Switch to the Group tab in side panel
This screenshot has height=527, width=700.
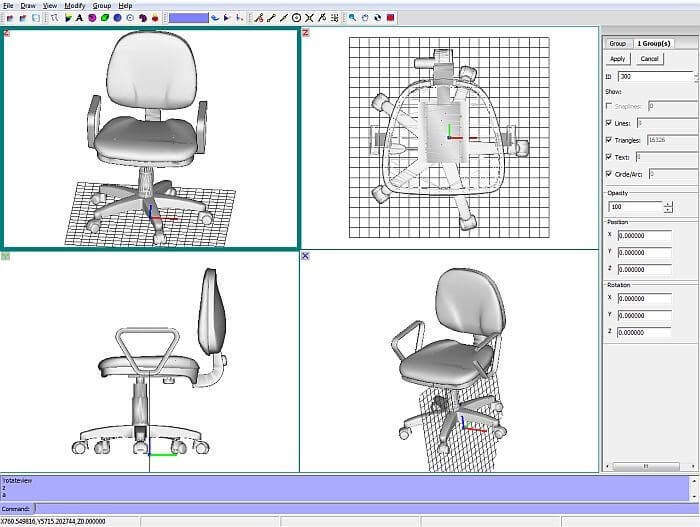point(618,43)
